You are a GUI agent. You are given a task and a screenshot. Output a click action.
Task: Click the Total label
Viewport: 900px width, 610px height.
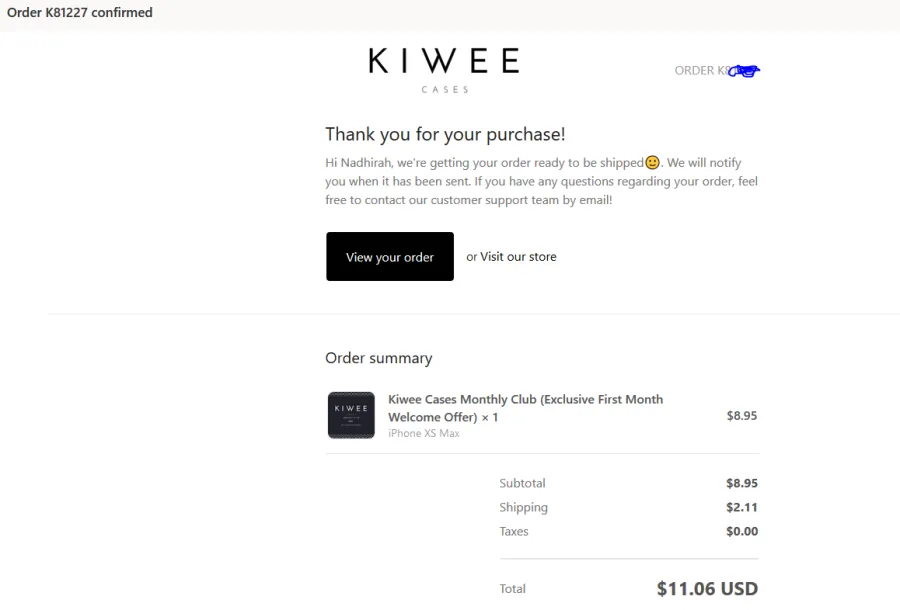[512, 589]
